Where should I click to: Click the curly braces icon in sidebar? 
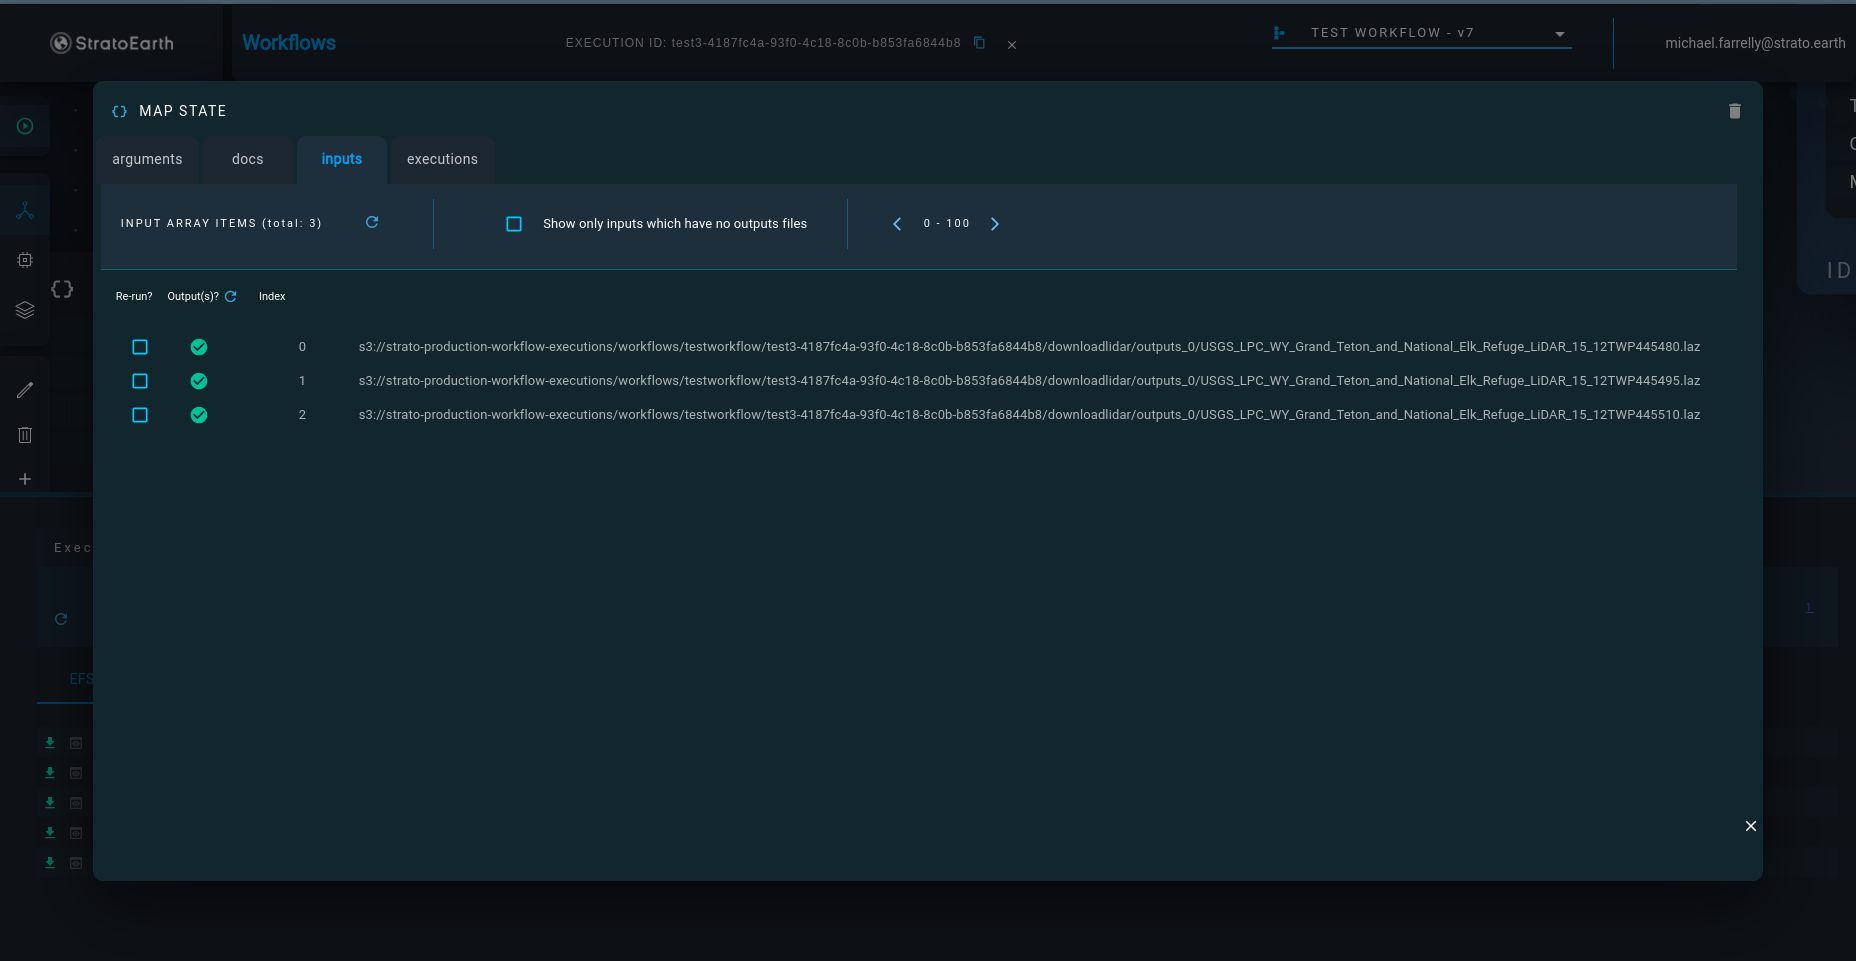point(62,289)
